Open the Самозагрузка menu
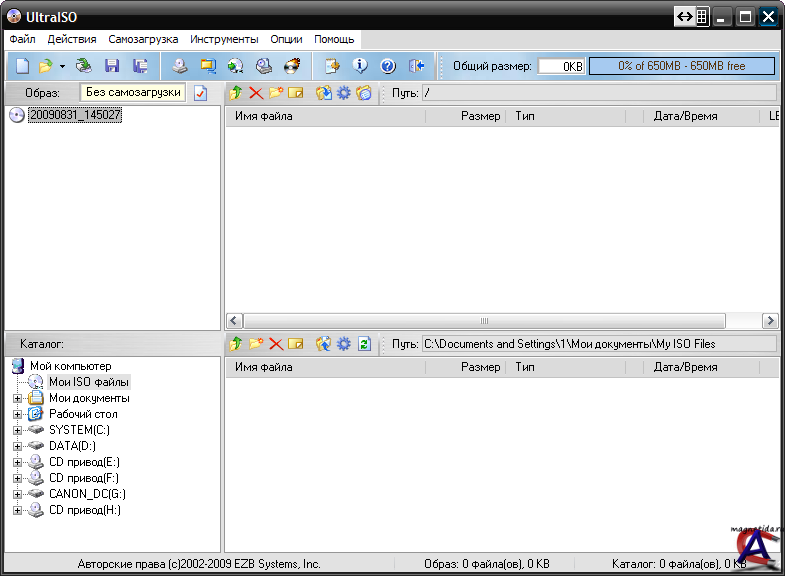Viewport: 785px width, 576px height. (143, 39)
